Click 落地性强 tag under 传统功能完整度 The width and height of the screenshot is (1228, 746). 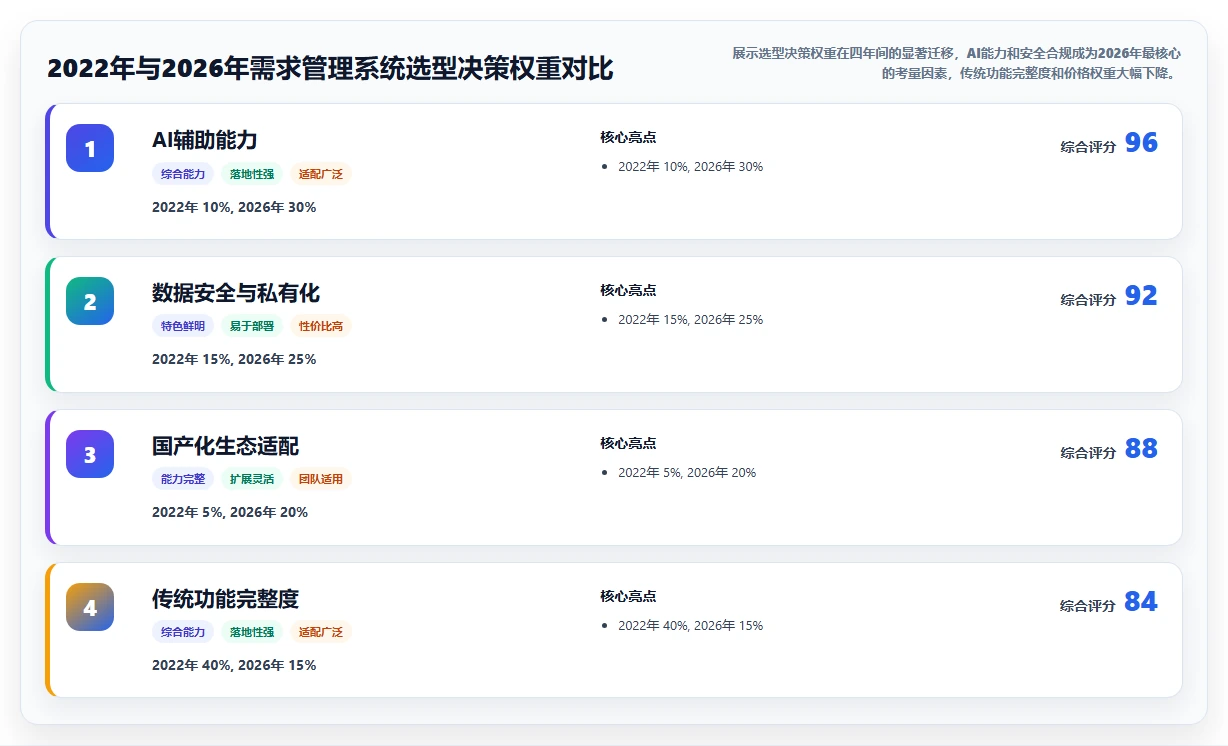(252, 632)
